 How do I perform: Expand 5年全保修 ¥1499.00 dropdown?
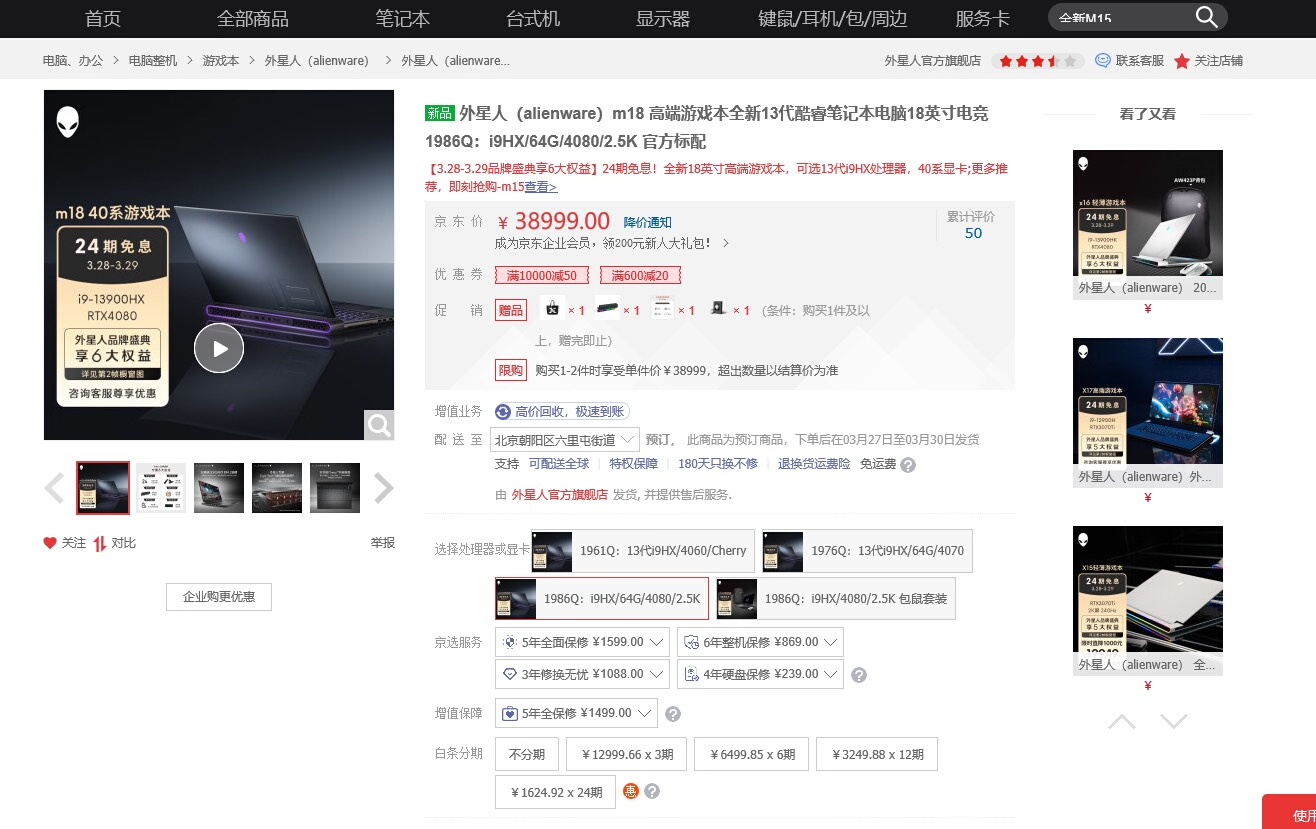(577, 713)
